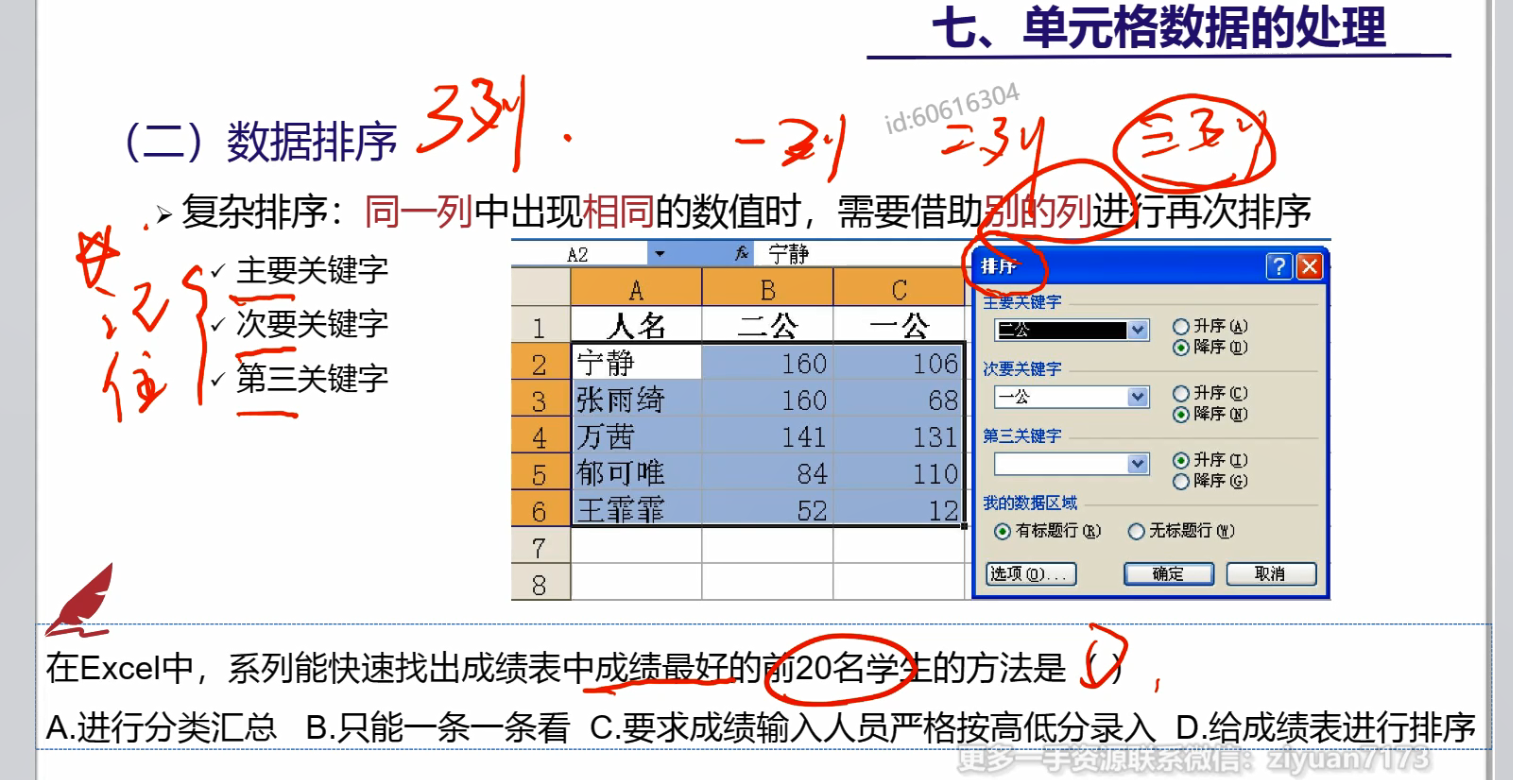This screenshot has width=1513, height=780.
Task: Click the 一公 header cell in column C
Action: click(x=898, y=326)
